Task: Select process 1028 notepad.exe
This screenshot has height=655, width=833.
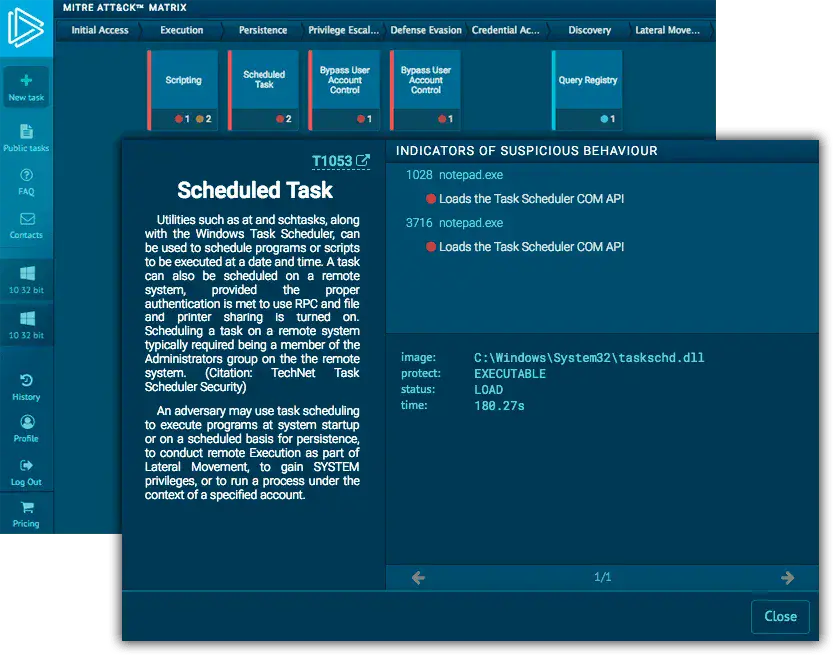Action: 454,175
